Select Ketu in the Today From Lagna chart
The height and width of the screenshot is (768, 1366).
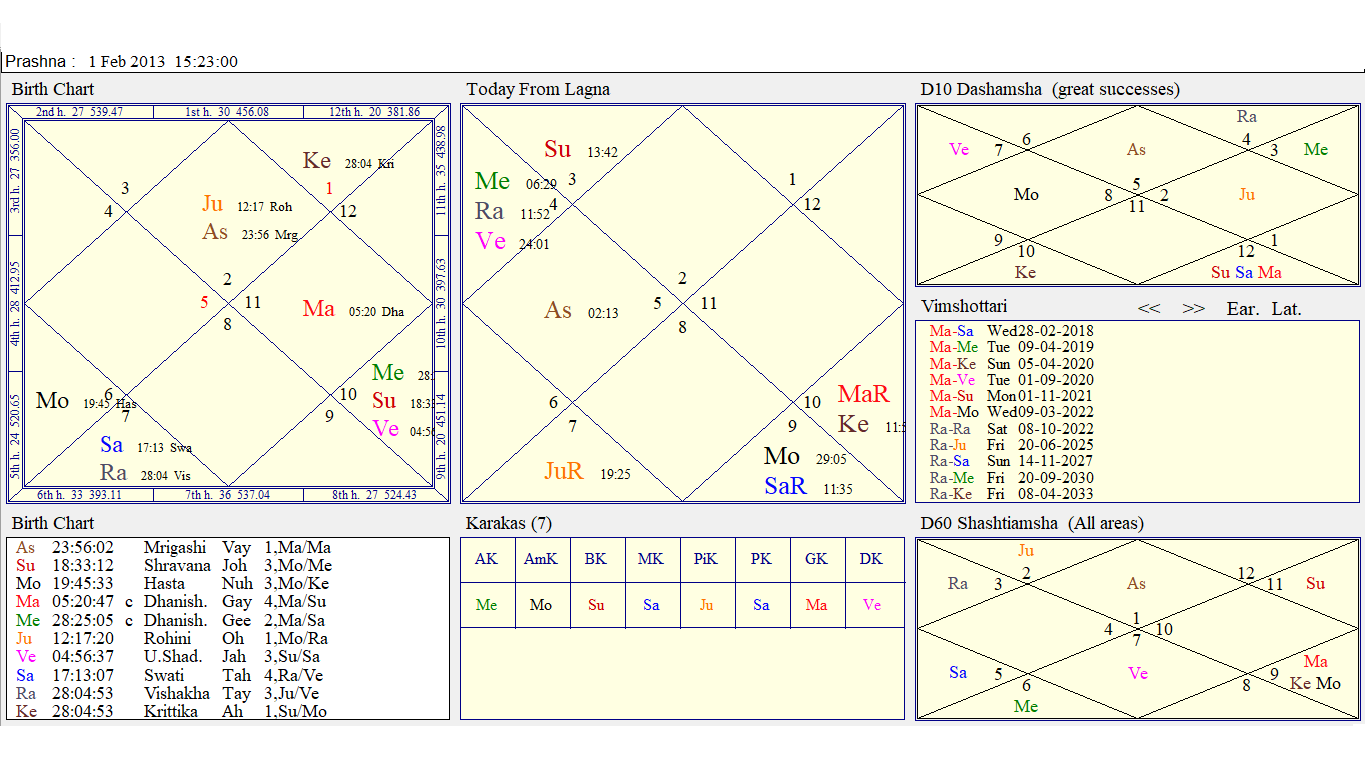tap(852, 424)
